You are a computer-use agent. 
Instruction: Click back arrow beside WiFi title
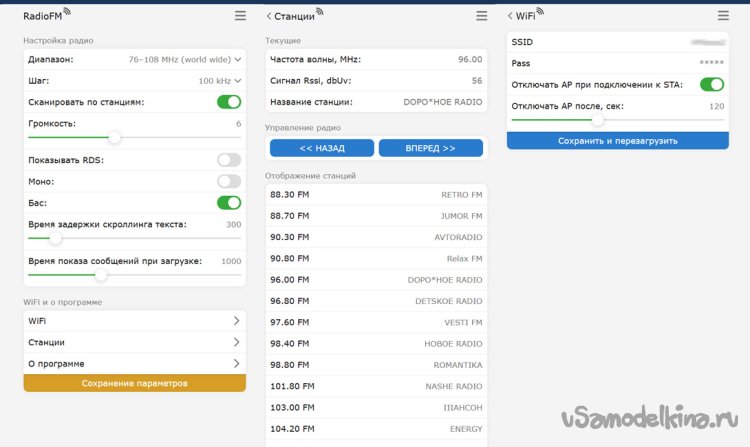pos(511,16)
